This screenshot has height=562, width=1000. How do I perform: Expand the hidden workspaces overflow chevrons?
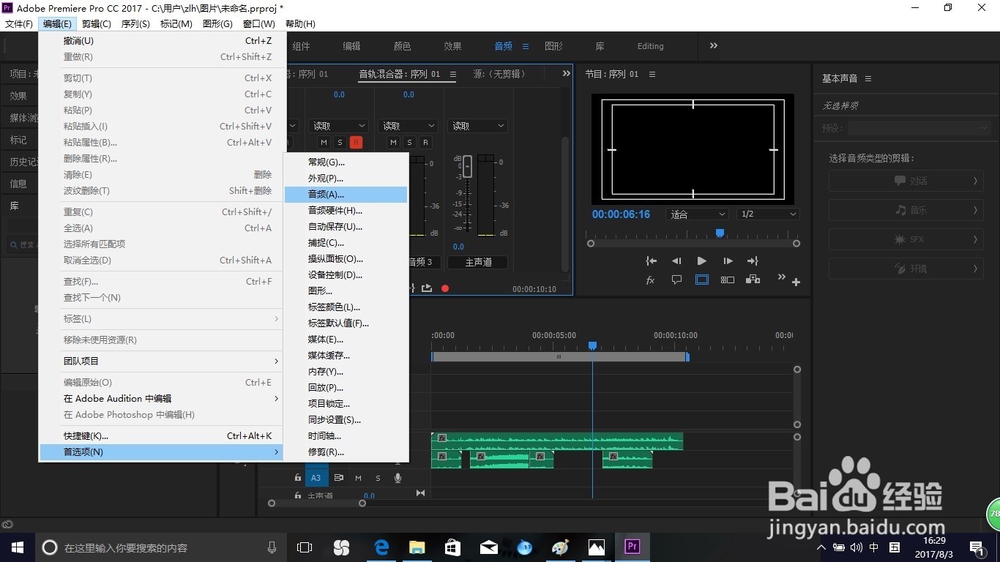[714, 46]
